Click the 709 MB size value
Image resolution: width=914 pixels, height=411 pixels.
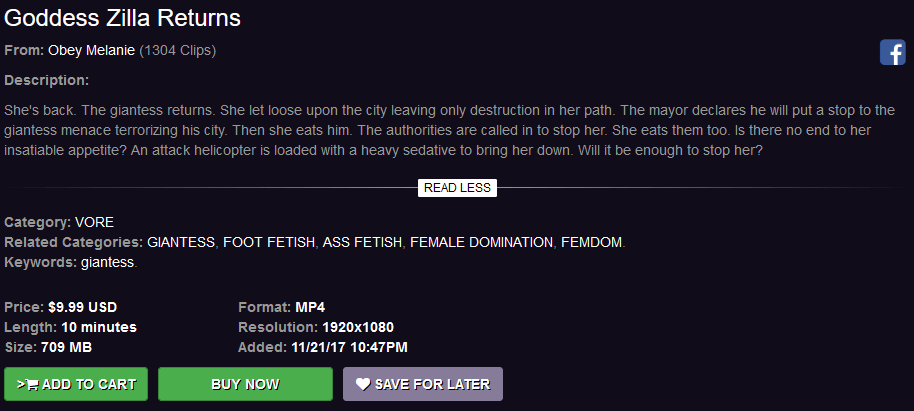pyautogui.click(x=68, y=347)
